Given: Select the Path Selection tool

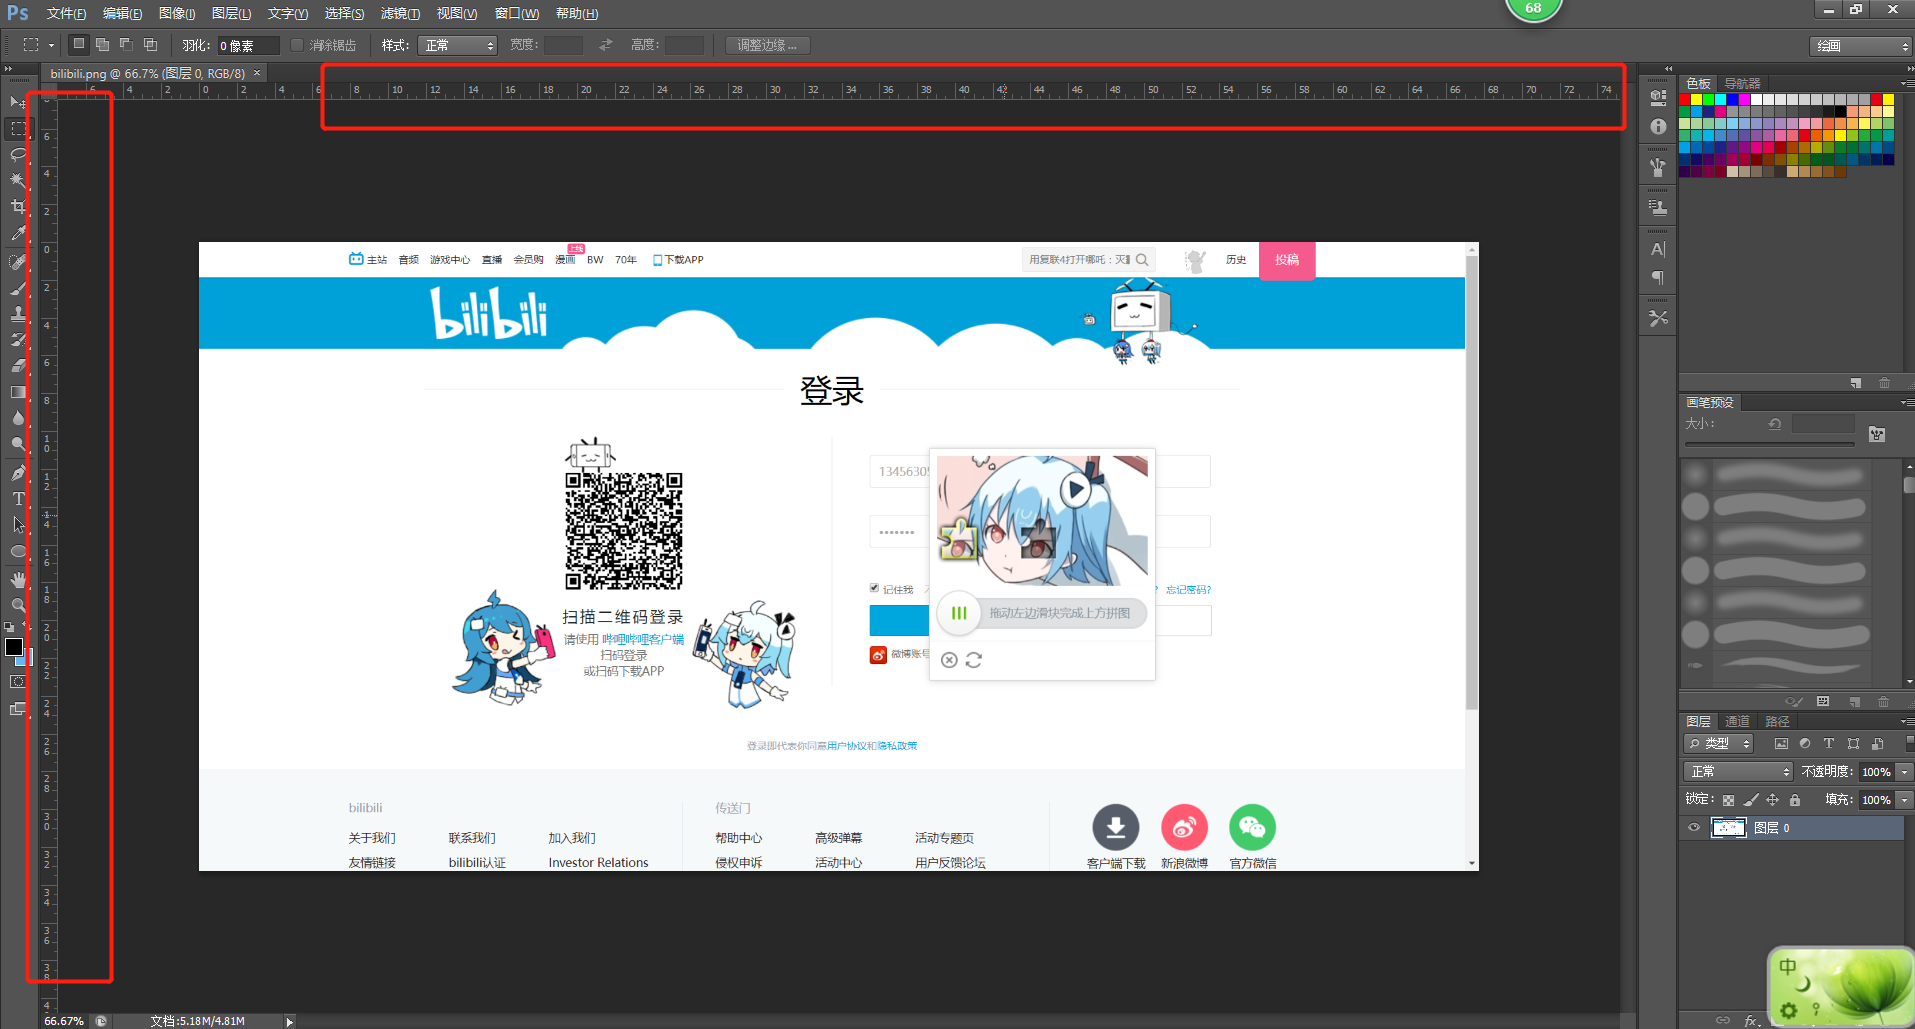Looking at the screenshot, I should point(18,525).
